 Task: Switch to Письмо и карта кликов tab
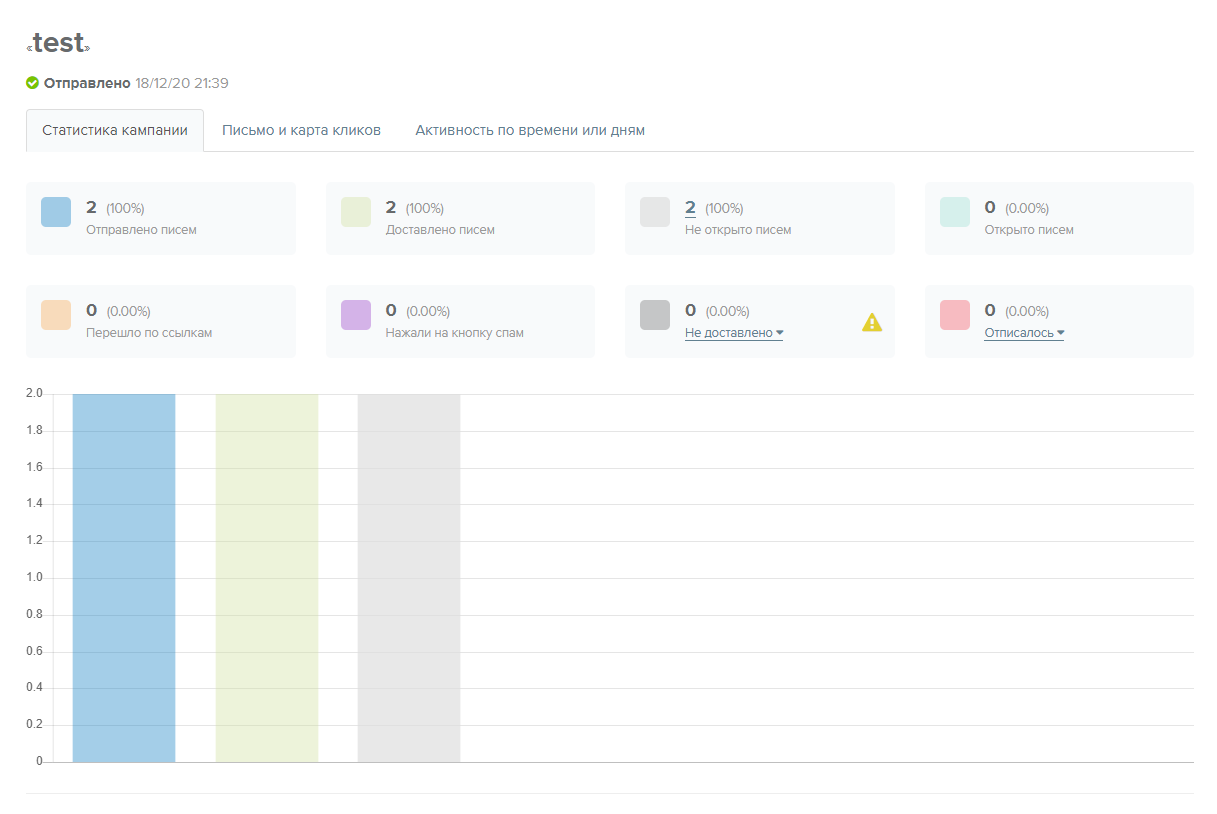click(301, 131)
